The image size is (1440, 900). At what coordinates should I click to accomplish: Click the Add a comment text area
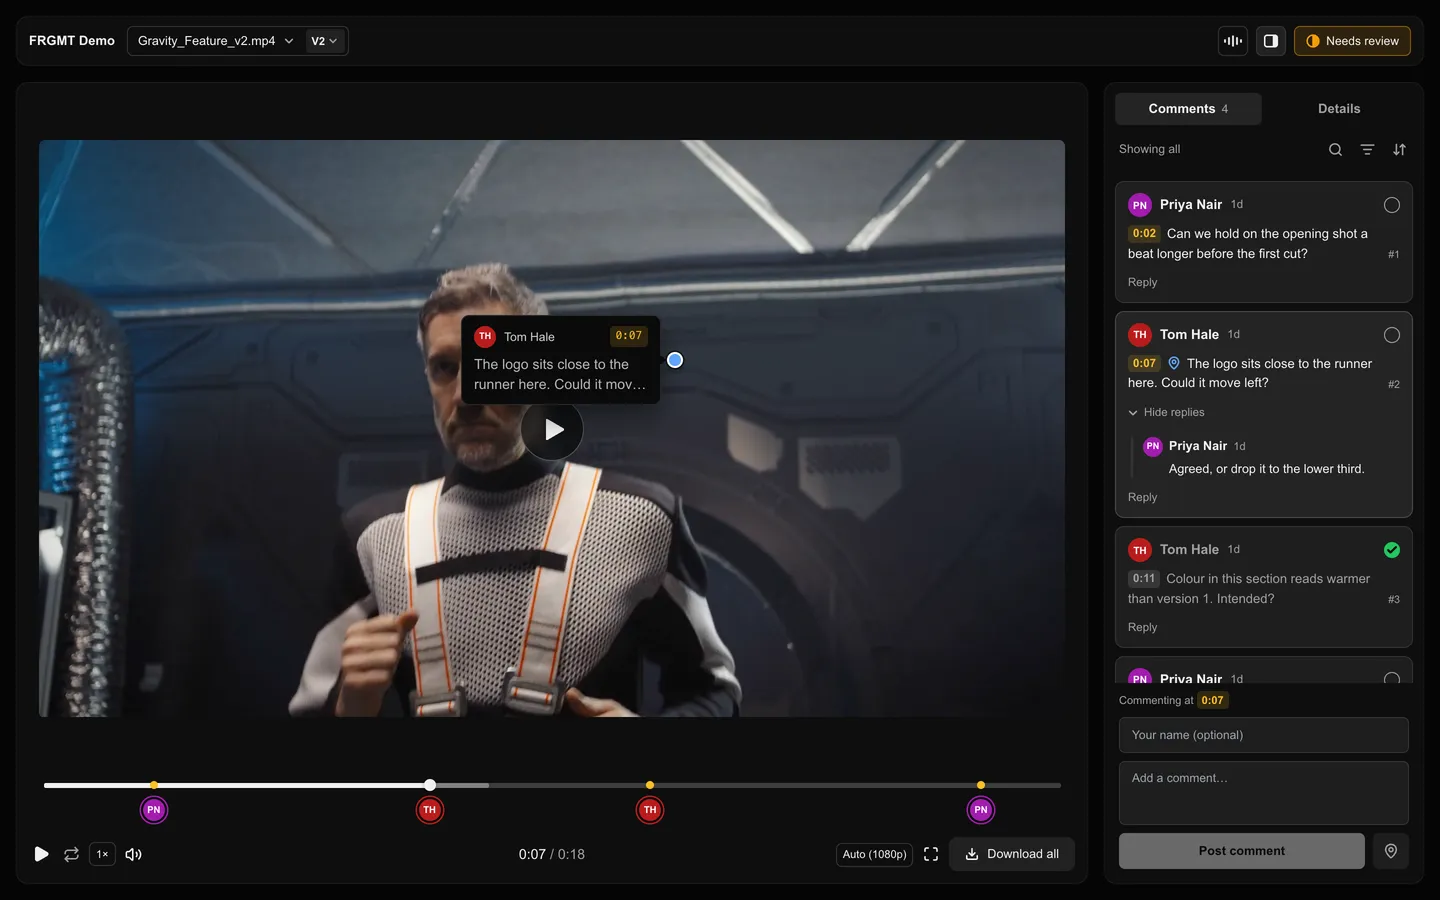(1264, 793)
